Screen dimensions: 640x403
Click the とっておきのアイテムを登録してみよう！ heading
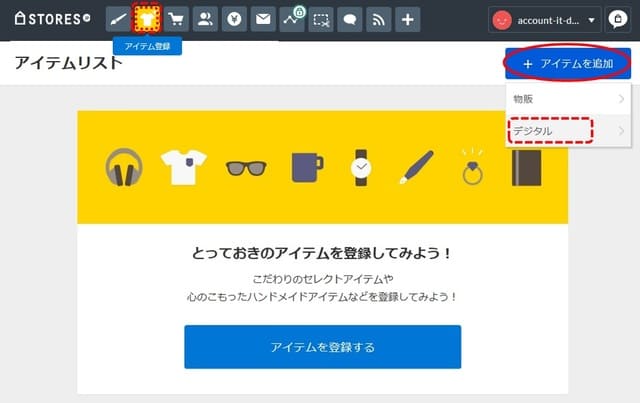[322, 254]
